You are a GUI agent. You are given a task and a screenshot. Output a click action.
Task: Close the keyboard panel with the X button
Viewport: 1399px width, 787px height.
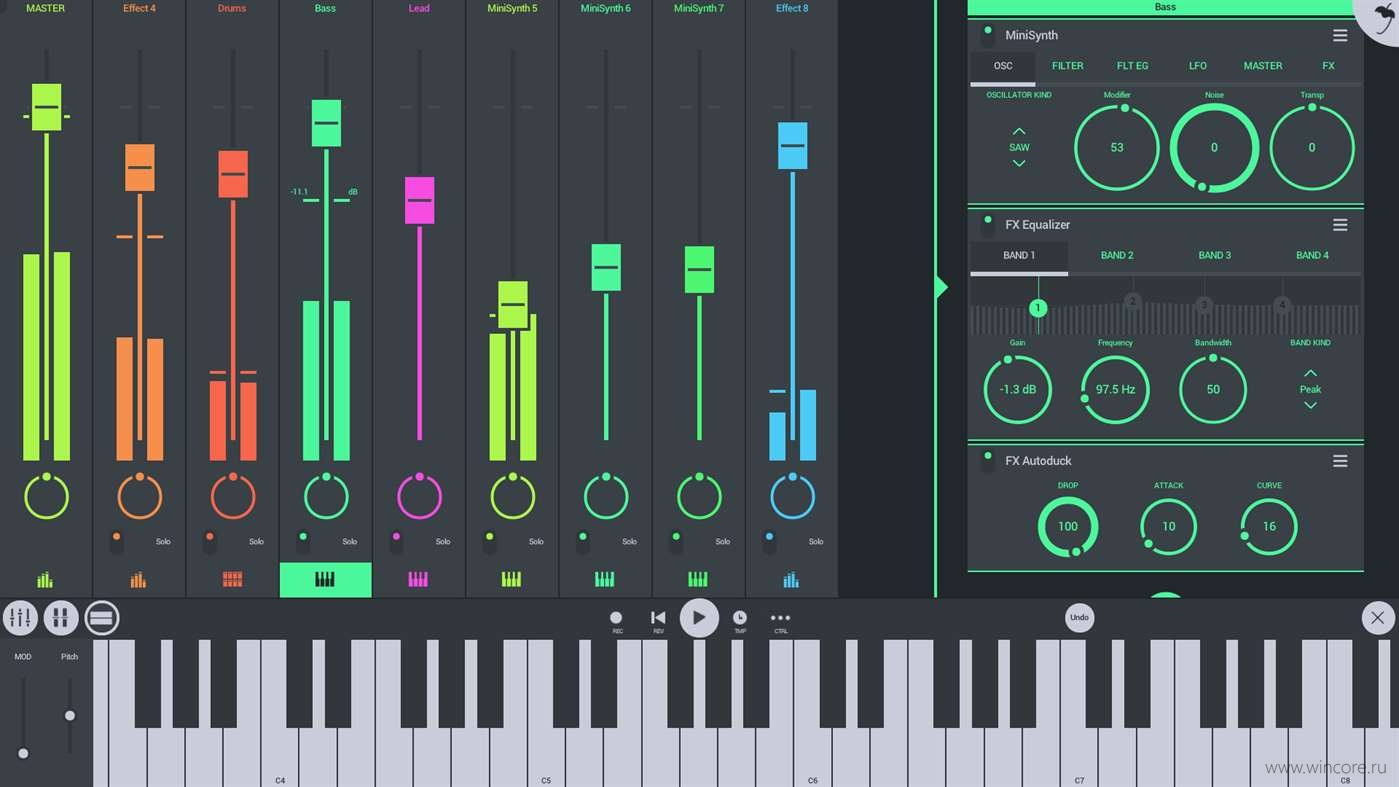(x=1378, y=618)
